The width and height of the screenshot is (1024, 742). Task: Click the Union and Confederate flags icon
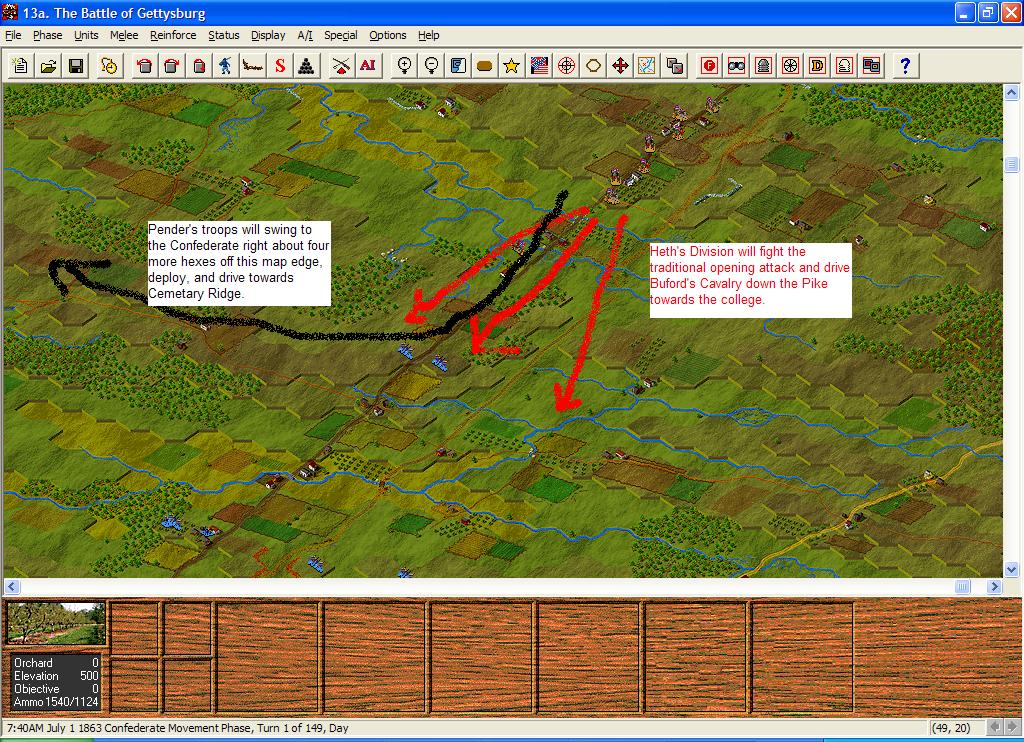point(539,65)
